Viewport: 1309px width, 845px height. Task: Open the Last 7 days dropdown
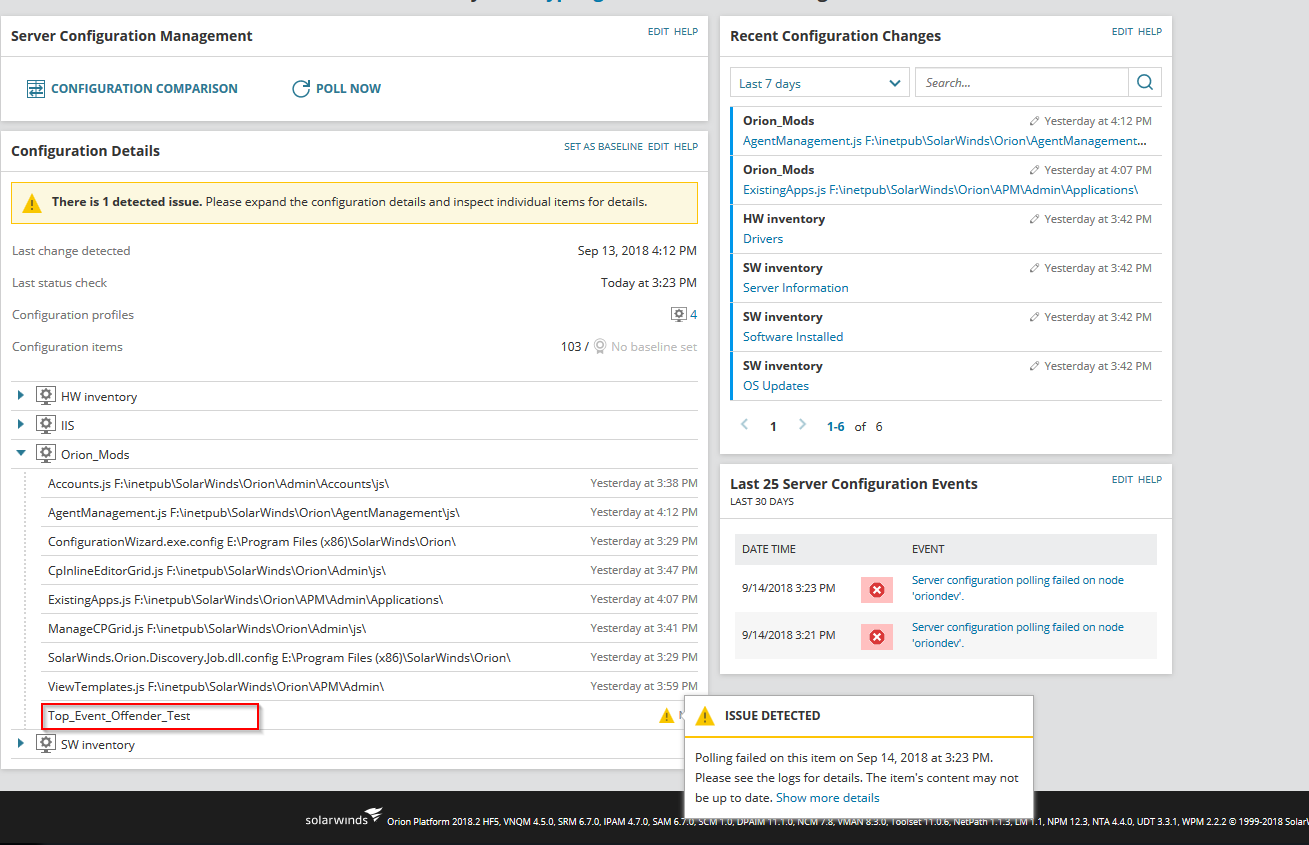(x=820, y=83)
